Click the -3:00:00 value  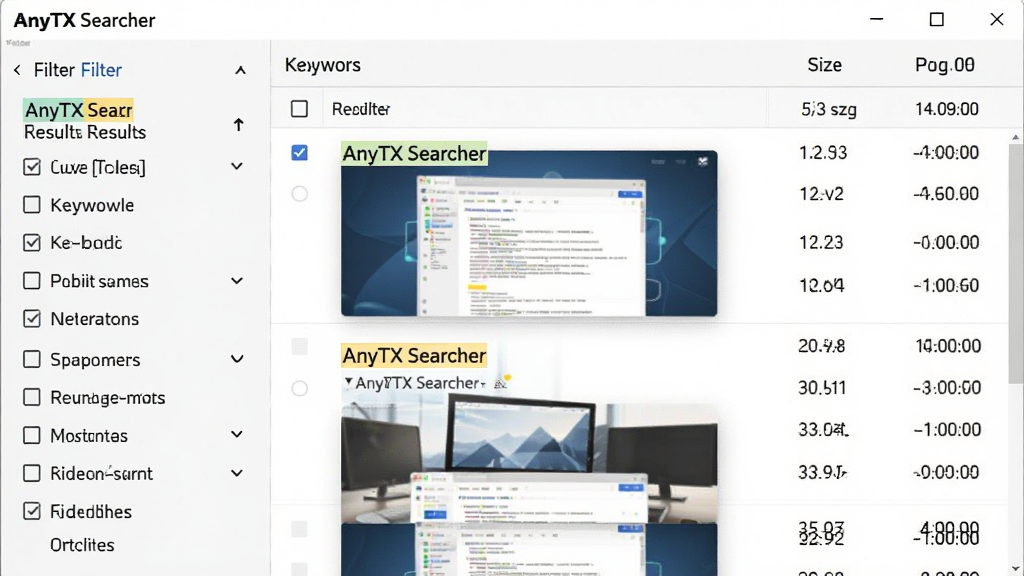pos(947,388)
